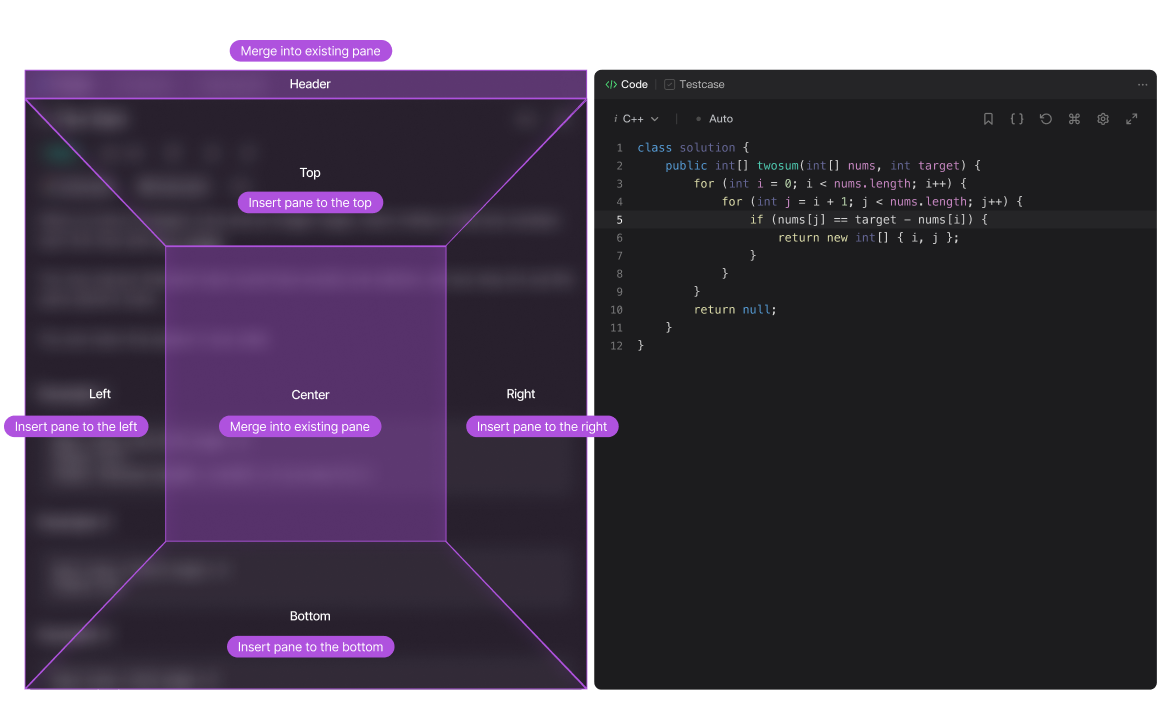The height and width of the screenshot is (710, 1160).
Task: Click the reset code icon
Action: coord(1045,119)
